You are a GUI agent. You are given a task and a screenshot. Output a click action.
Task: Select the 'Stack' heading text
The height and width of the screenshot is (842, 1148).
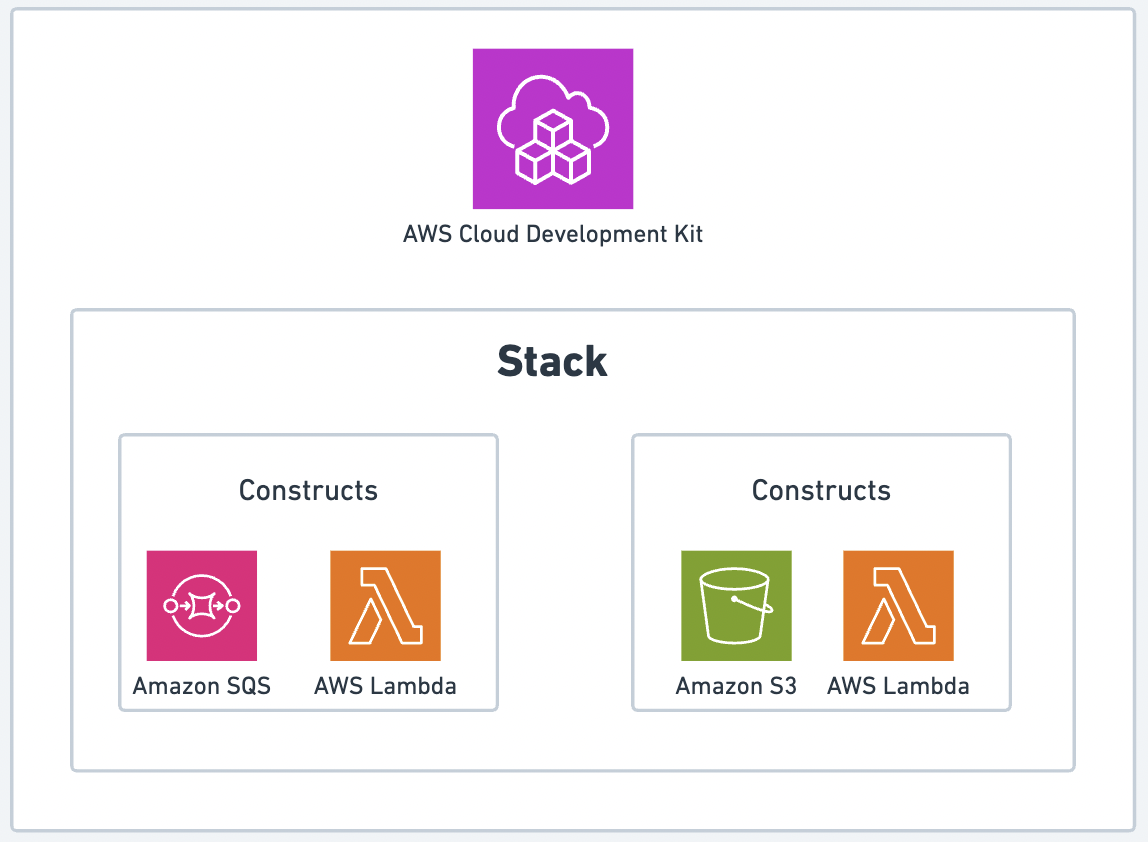click(552, 361)
